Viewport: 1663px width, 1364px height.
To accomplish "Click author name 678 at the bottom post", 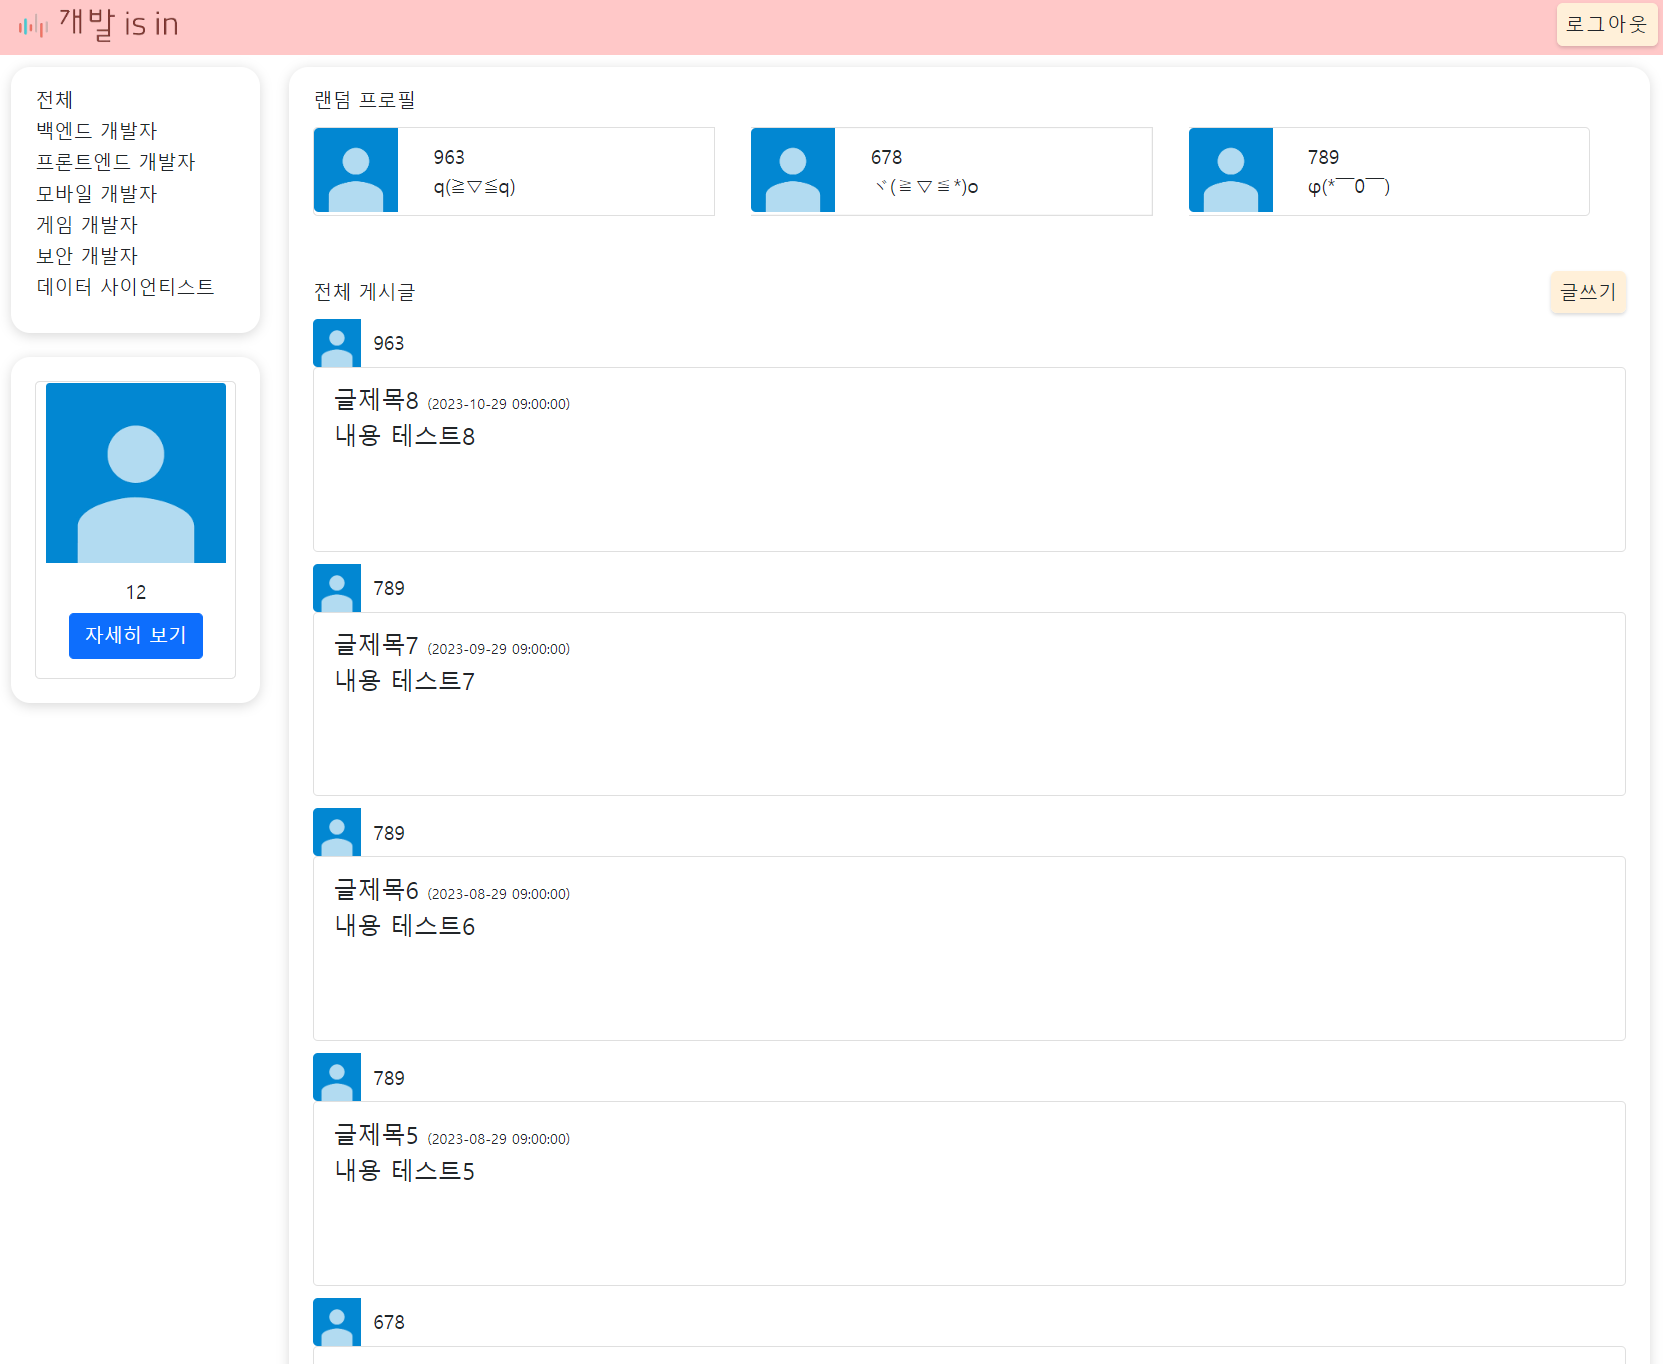I will [389, 1322].
